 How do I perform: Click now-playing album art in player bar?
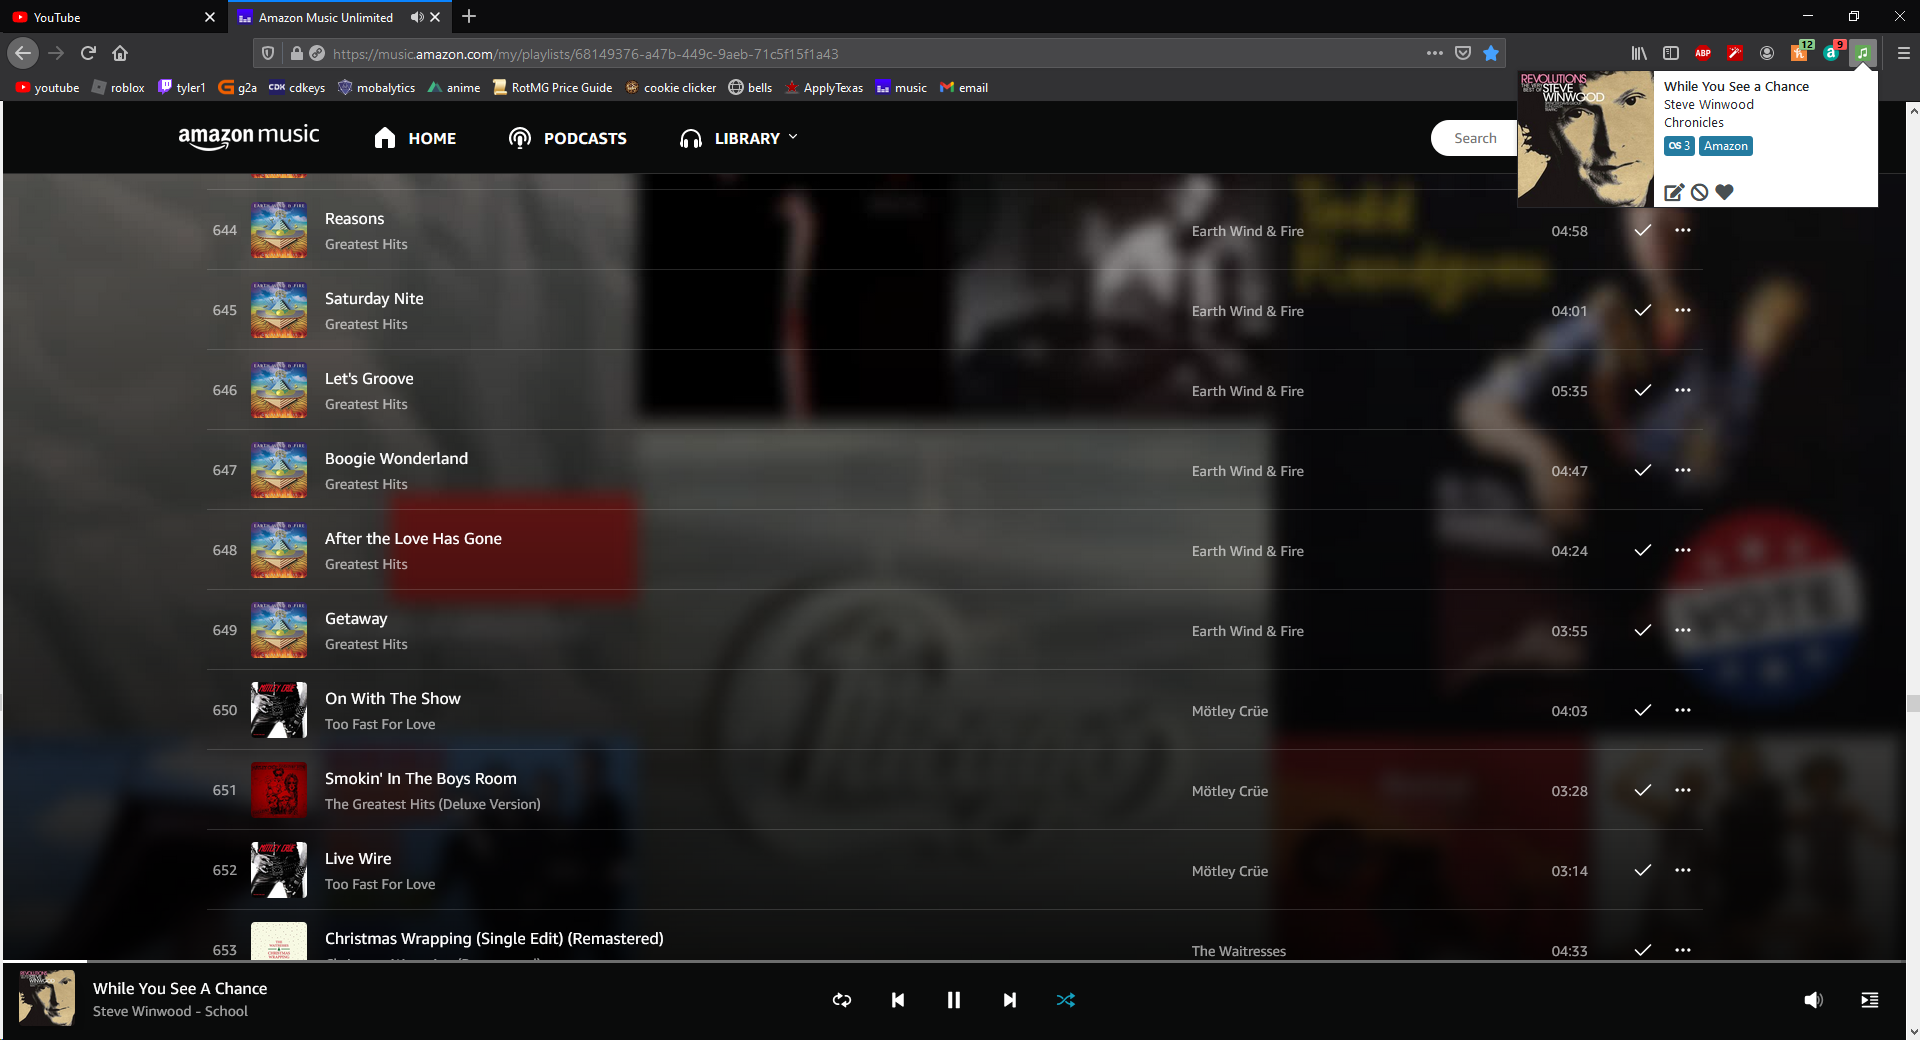[47, 998]
